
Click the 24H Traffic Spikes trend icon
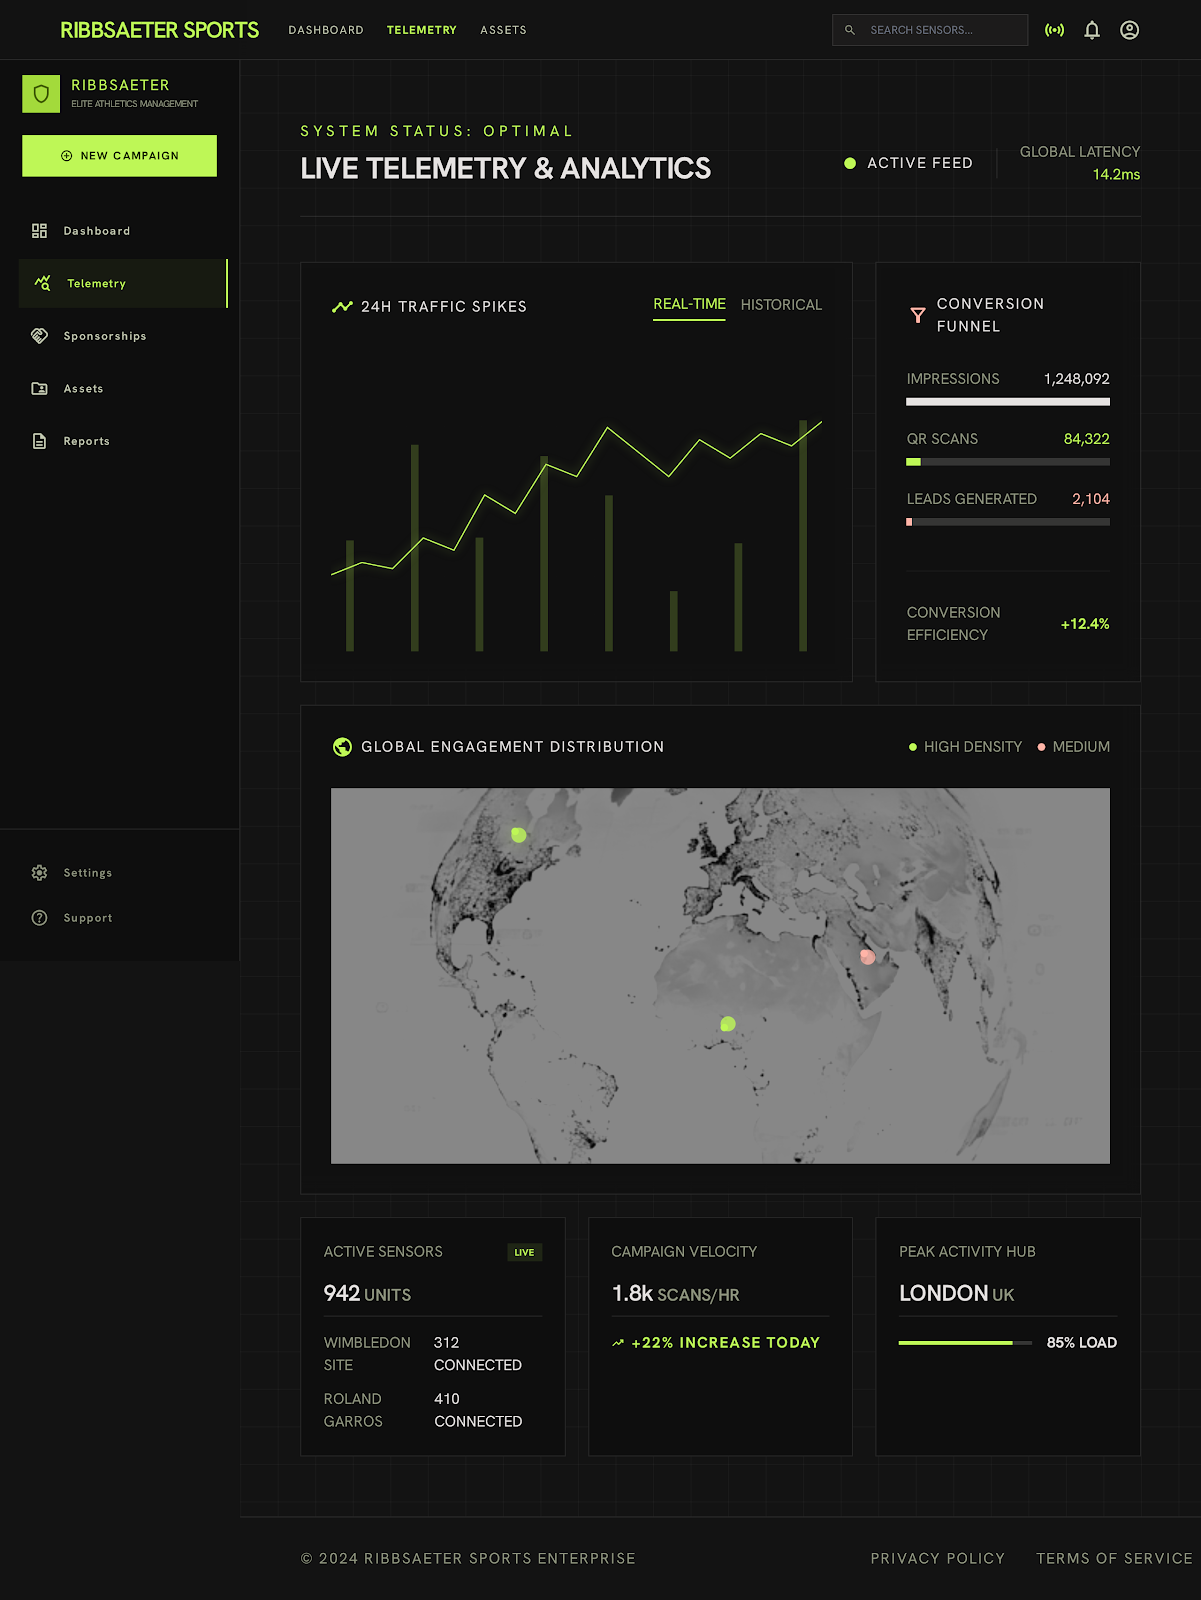[342, 307]
